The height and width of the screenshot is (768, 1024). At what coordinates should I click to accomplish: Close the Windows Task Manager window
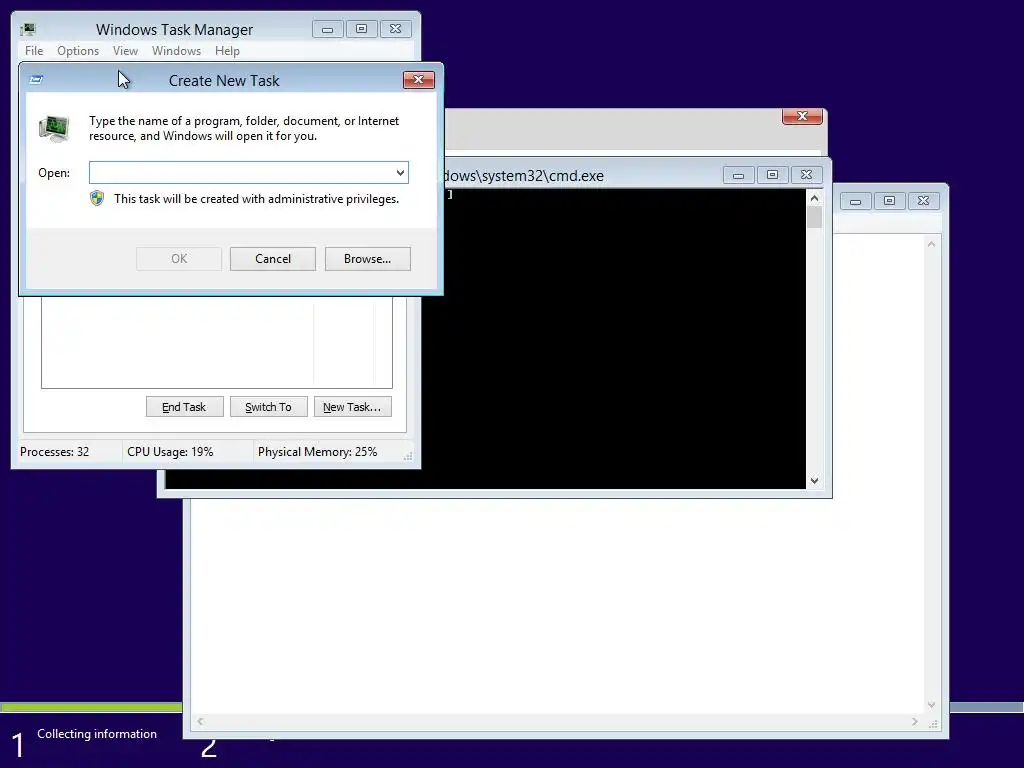(395, 29)
